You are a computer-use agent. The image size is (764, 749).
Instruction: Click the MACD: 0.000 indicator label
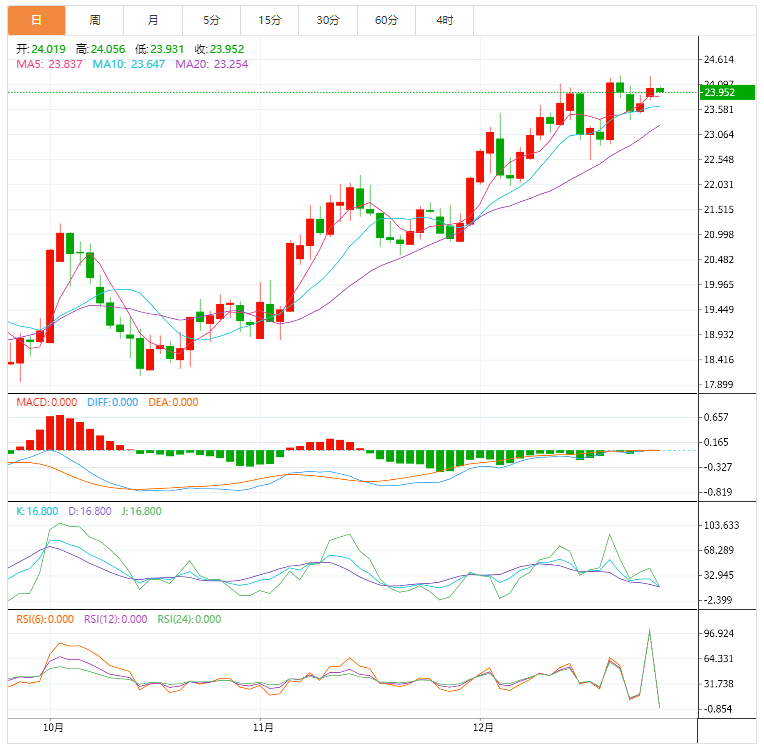point(46,402)
